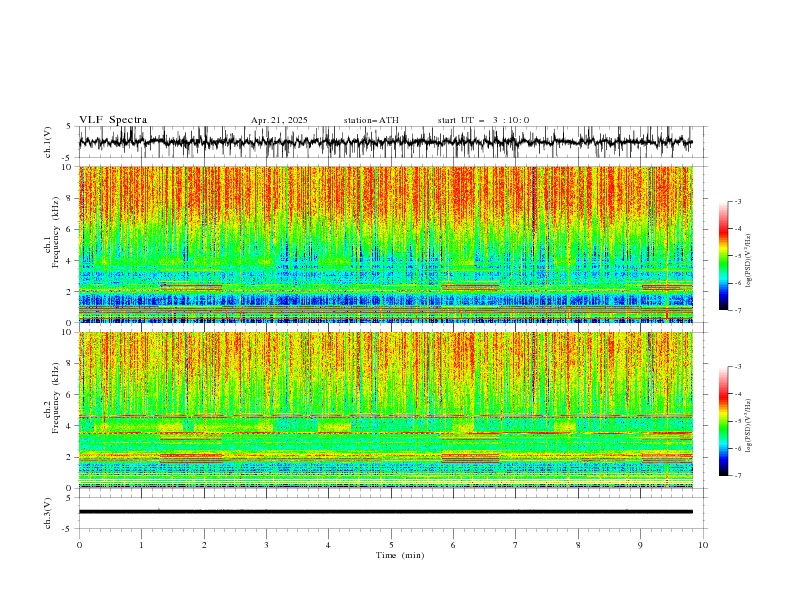Click the 'start UT = 3:10:0' label
Image resolution: width=792 pixels, height=612 pixels.
[x=483, y=120]
